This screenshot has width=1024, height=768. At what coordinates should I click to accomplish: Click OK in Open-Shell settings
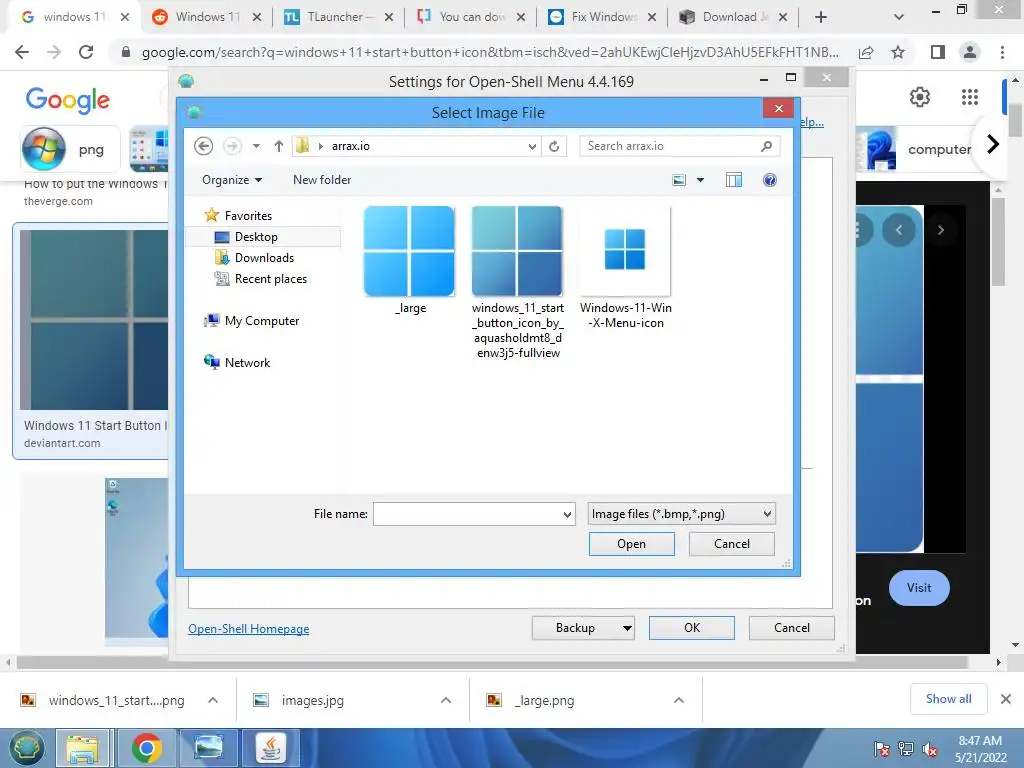coord(692,628)
